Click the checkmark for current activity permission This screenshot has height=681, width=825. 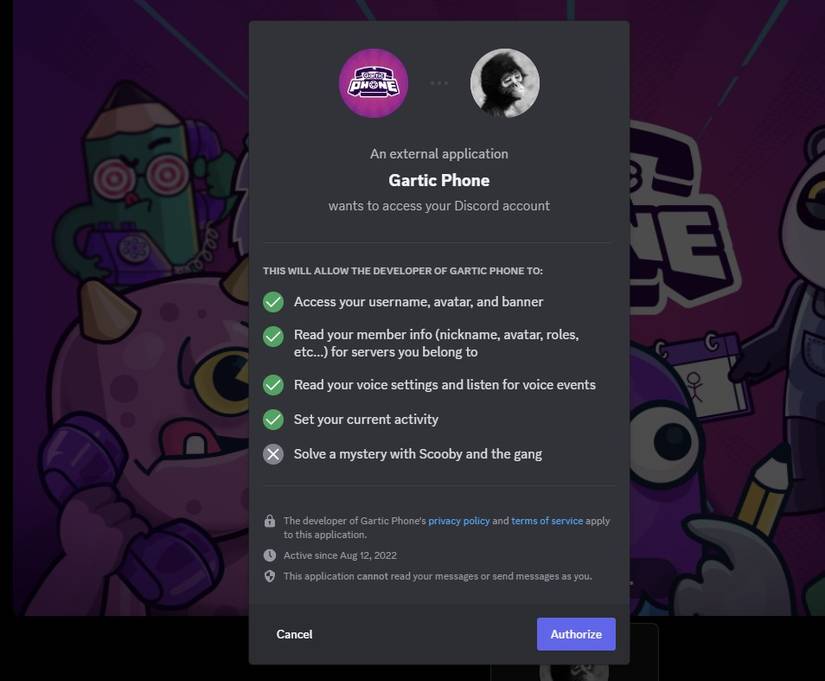(x=272, y=419)
